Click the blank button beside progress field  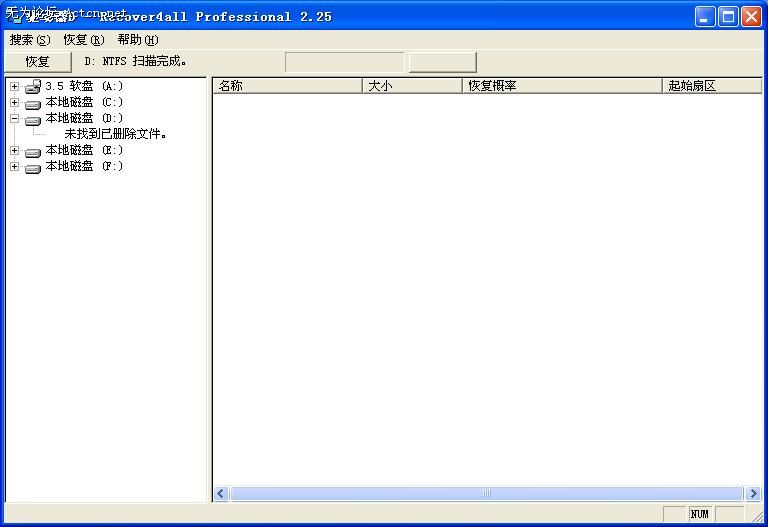[x=442, y=62]
